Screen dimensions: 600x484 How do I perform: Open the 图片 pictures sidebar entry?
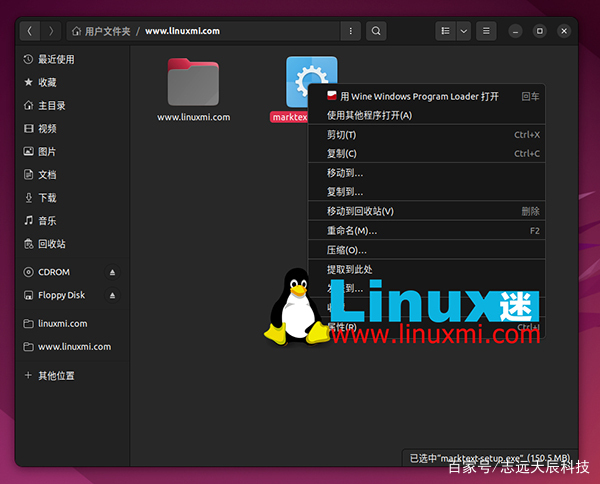[x=72, y=152]
